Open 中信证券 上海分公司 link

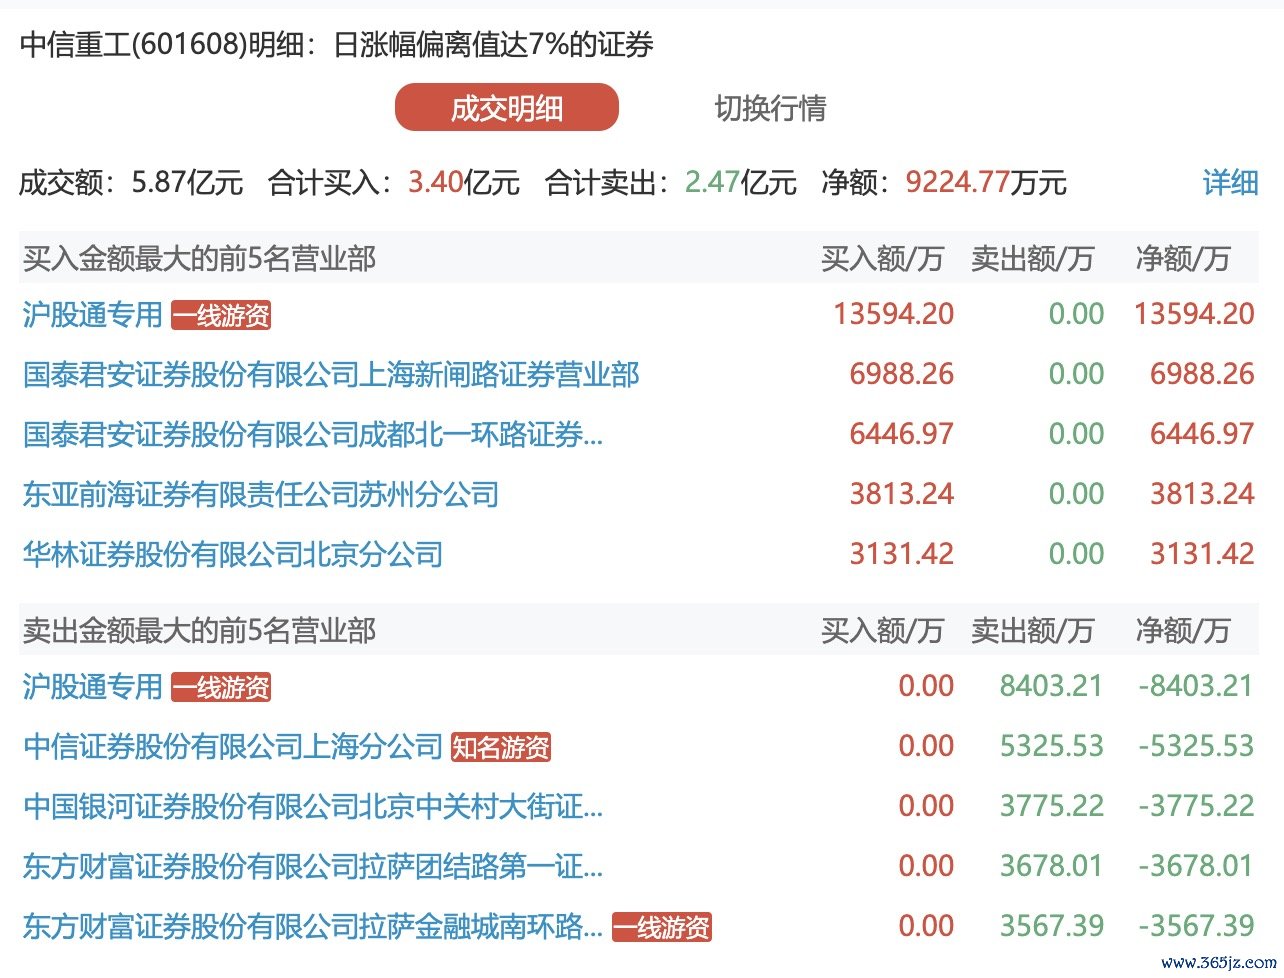[232, 747]
